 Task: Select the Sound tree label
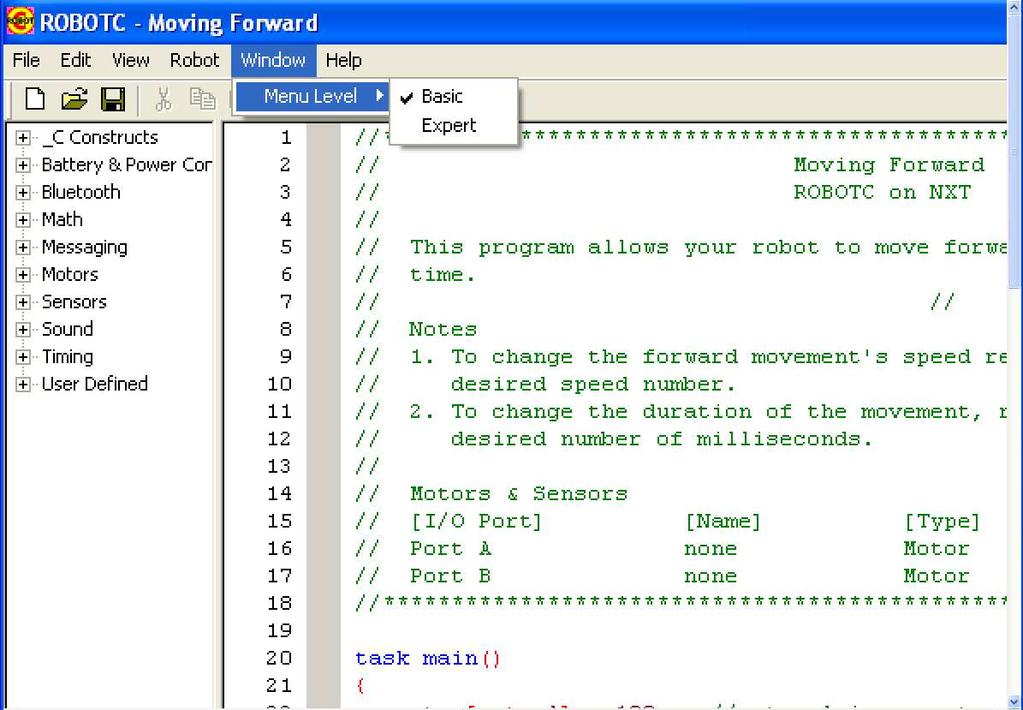point(67,330)
